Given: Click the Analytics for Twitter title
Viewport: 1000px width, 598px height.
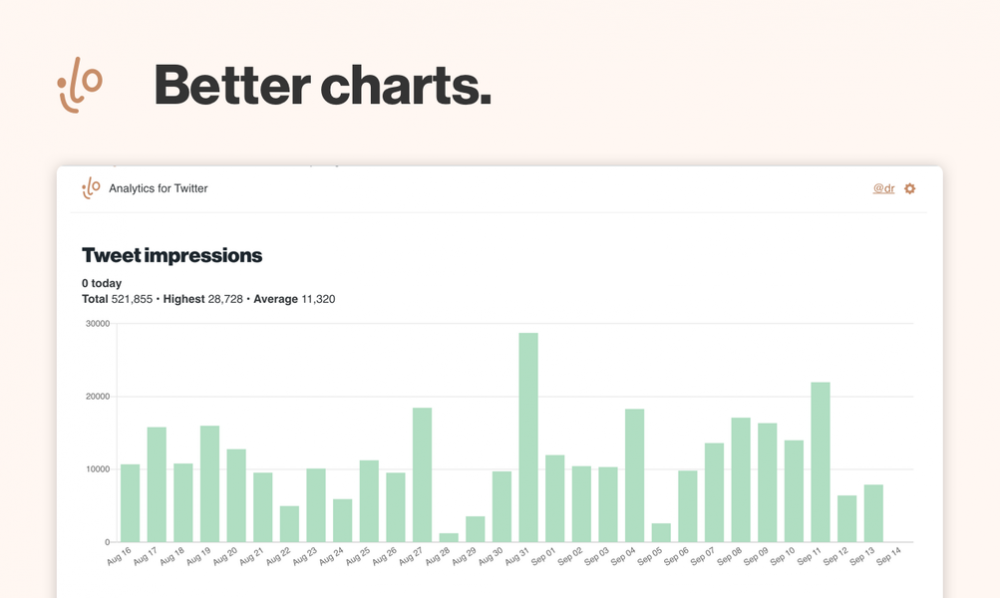Looking at the screenshot, I should click(158, 188).
